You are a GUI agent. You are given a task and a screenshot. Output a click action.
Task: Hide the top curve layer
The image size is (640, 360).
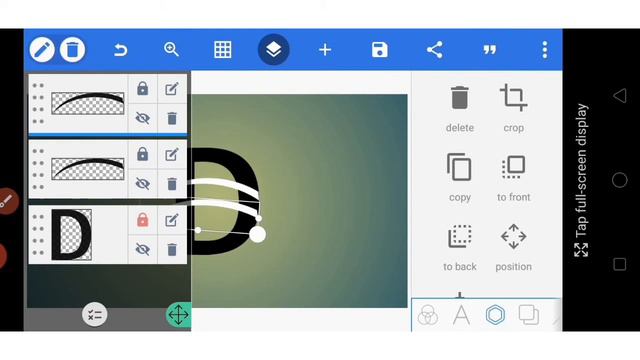pyautogui.click(x=142, y=118)
